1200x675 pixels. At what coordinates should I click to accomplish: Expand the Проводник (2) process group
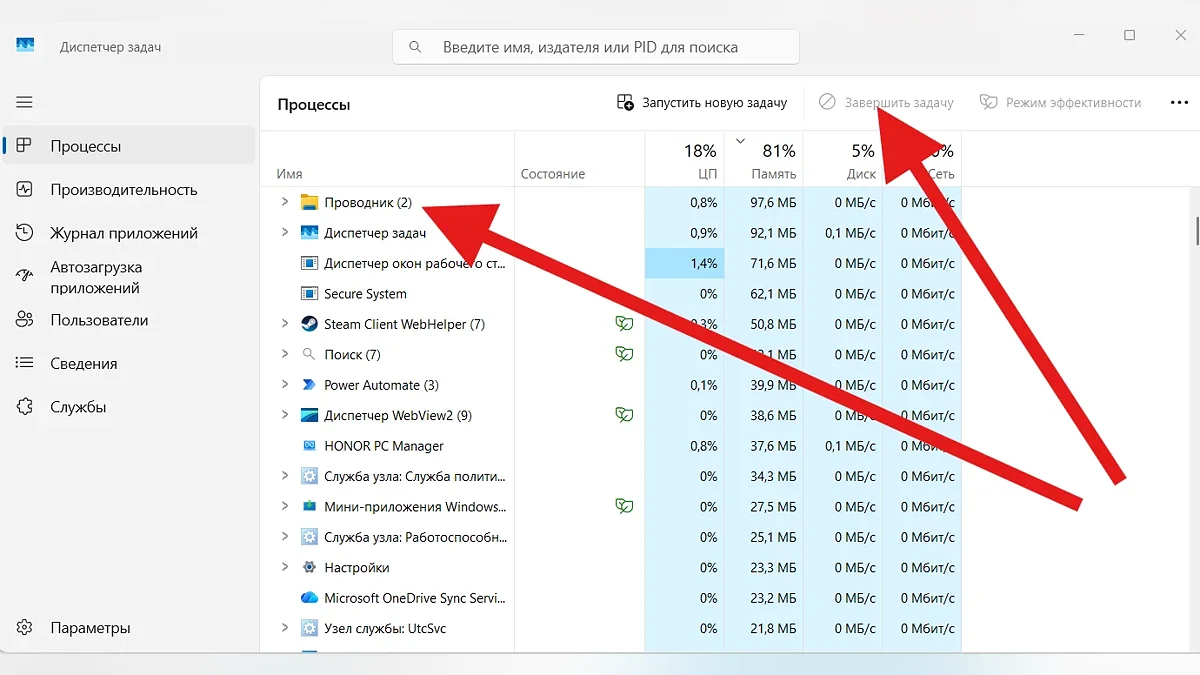tap(284, 202)
